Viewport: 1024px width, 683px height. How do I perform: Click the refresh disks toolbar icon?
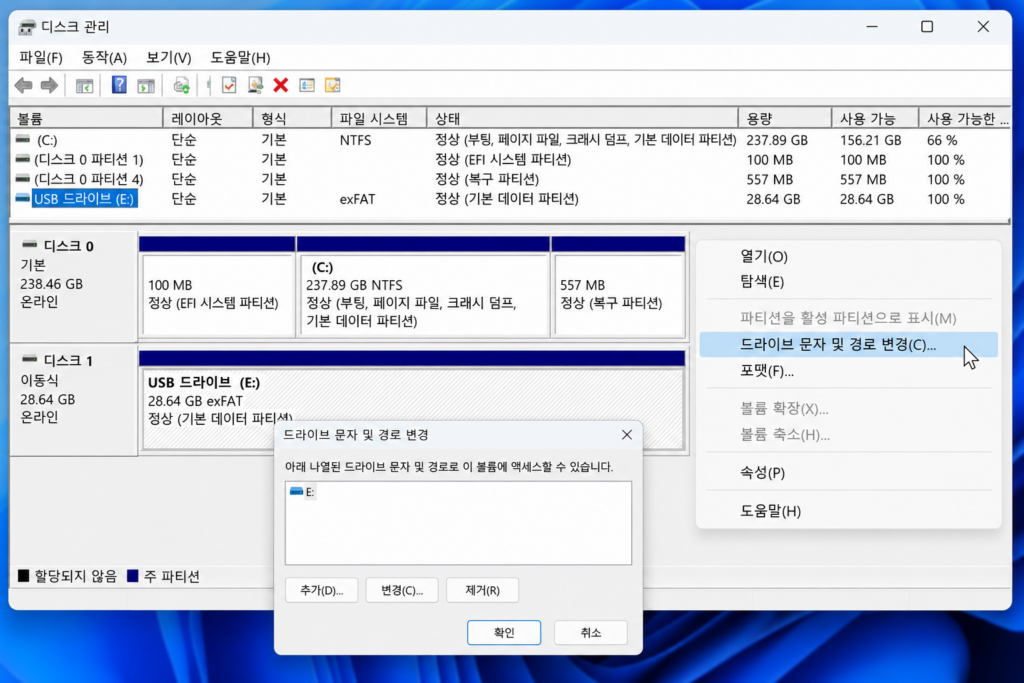[x=181, y=86]
